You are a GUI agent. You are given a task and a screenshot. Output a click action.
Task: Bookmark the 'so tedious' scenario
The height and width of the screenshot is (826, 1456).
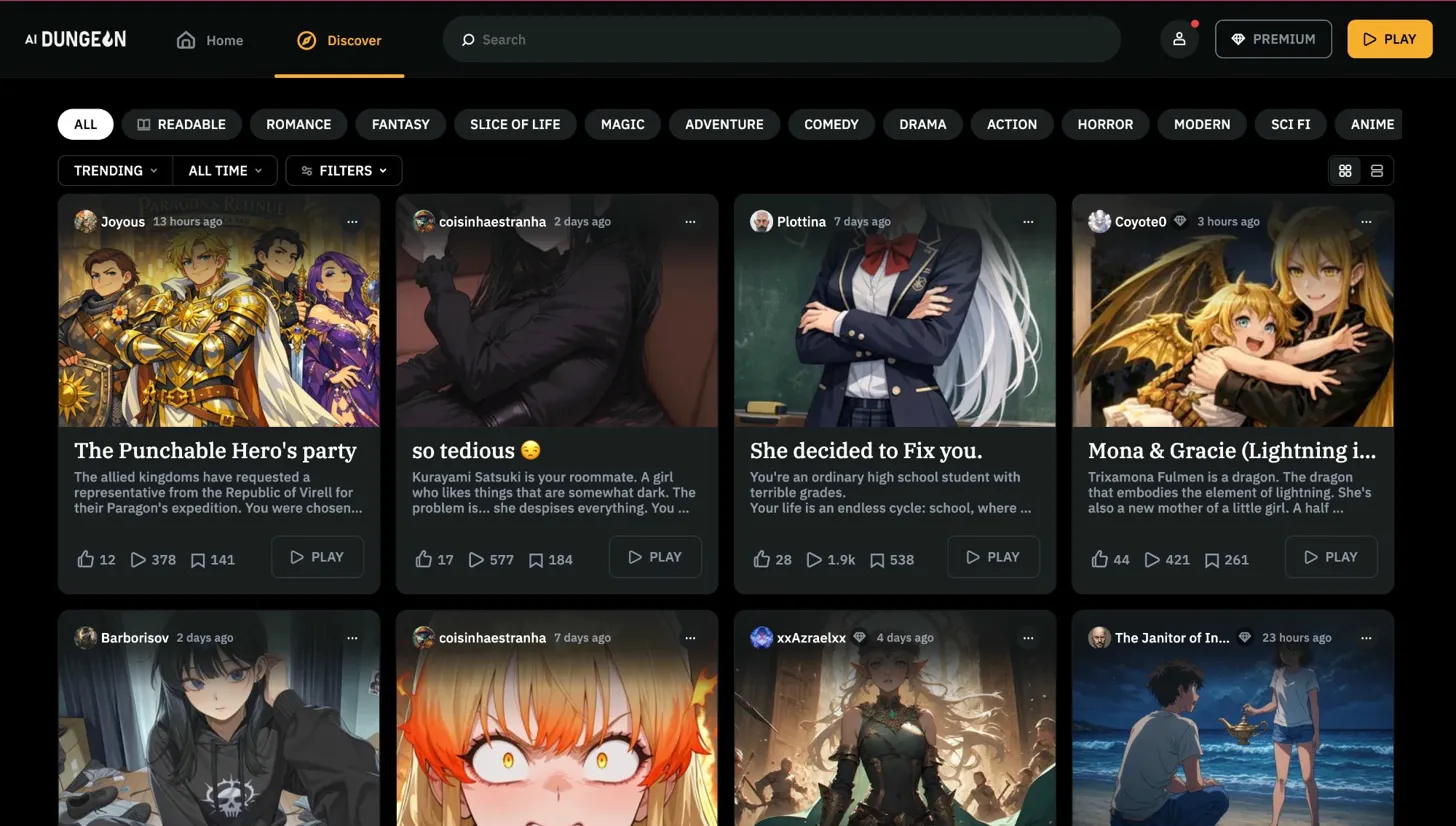point(536,559)
